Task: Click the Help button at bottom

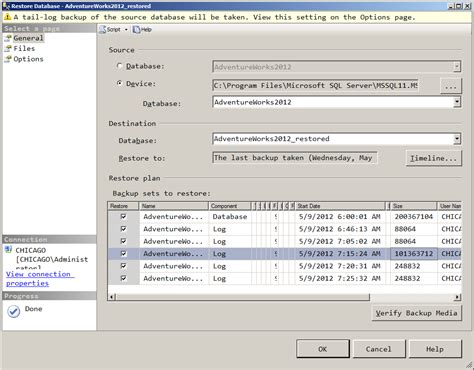Action: [x=435, y=349]
